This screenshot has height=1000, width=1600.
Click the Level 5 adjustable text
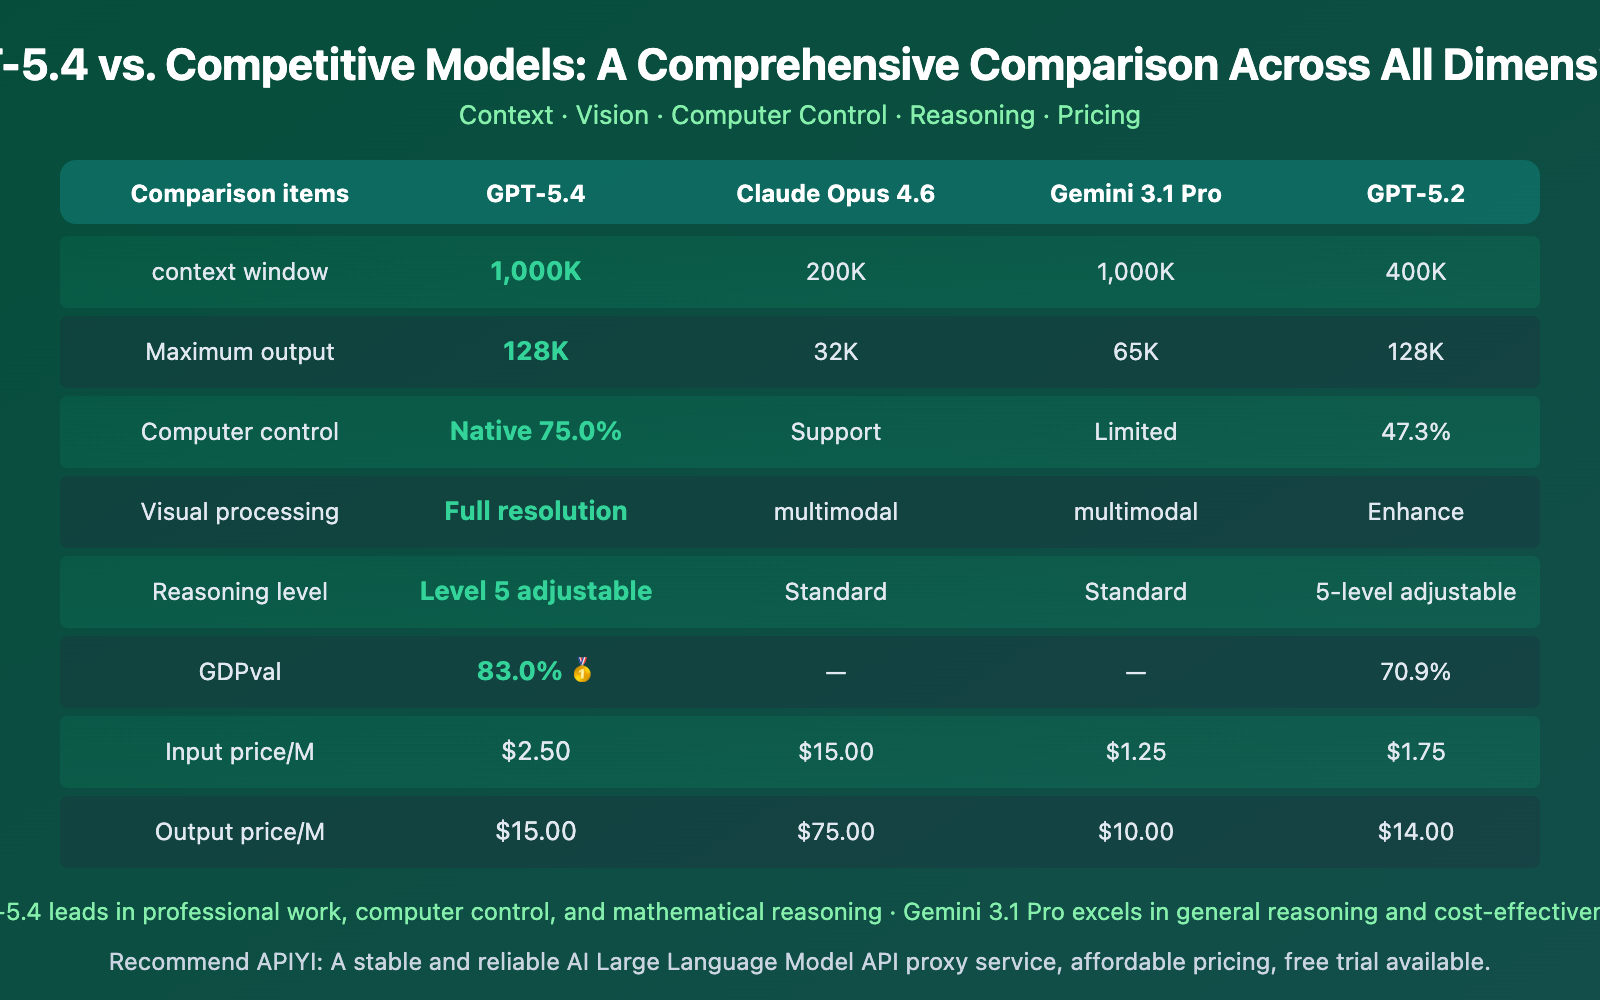(536, 591)
